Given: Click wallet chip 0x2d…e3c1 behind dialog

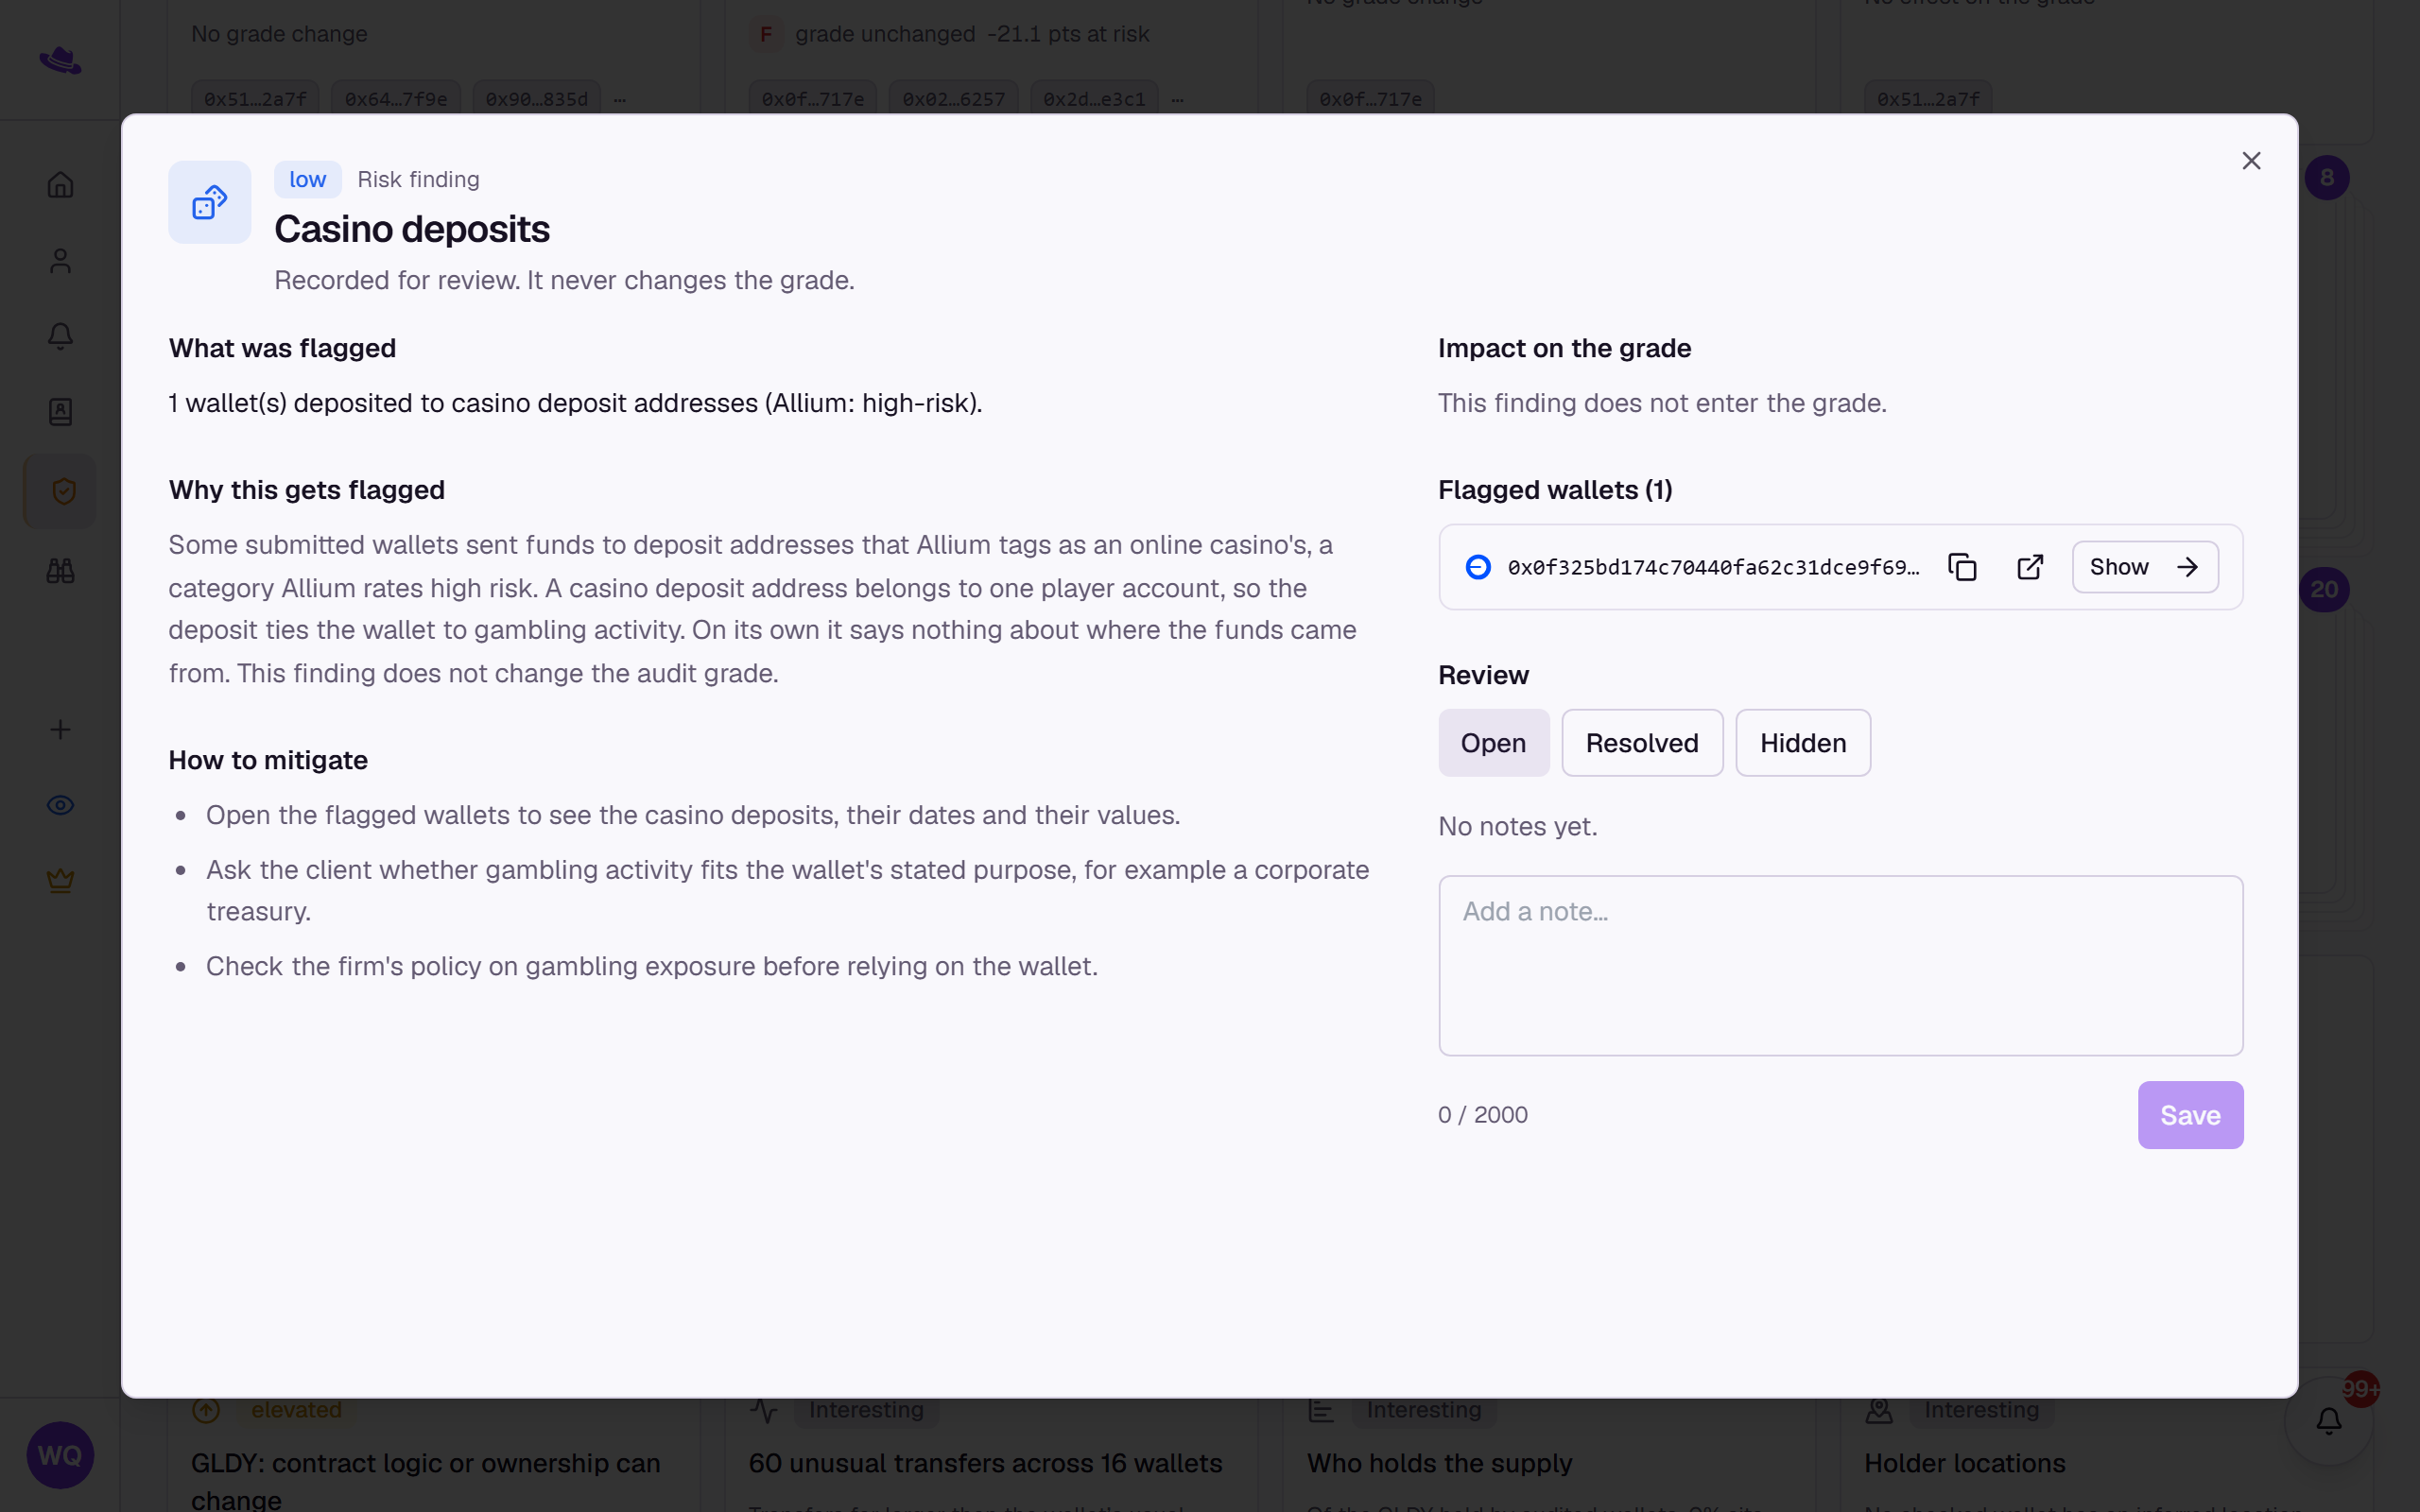Looking at the screenshot, I should click(x=1094, y=99).
